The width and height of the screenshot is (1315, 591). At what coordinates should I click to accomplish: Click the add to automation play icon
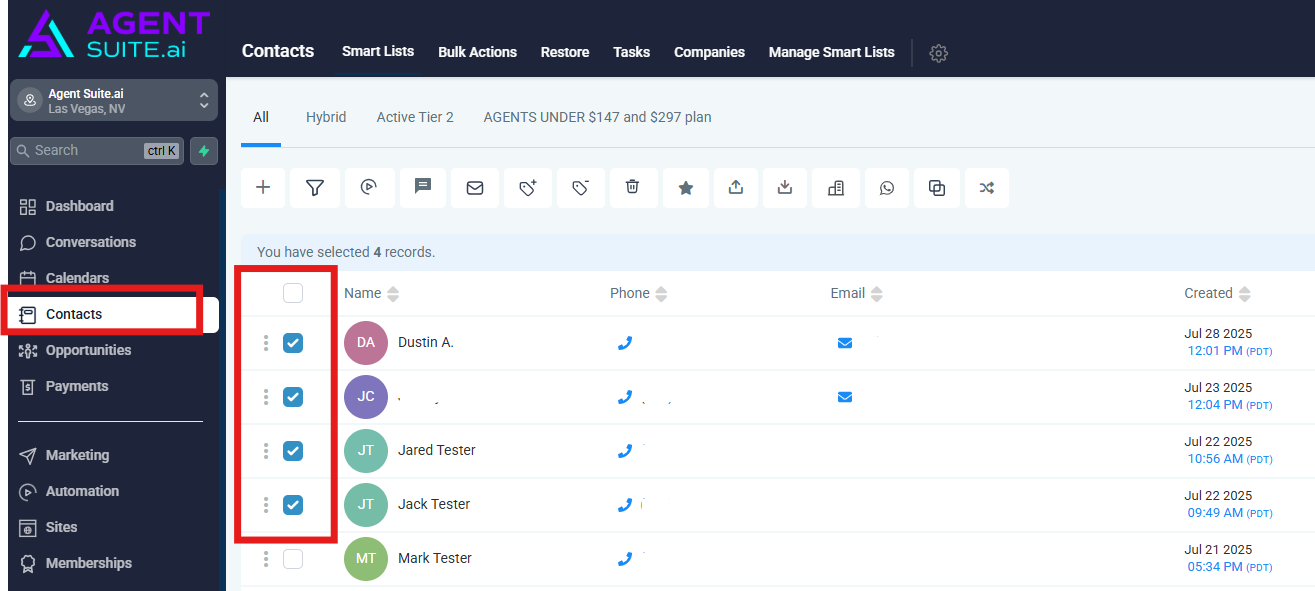369,188
